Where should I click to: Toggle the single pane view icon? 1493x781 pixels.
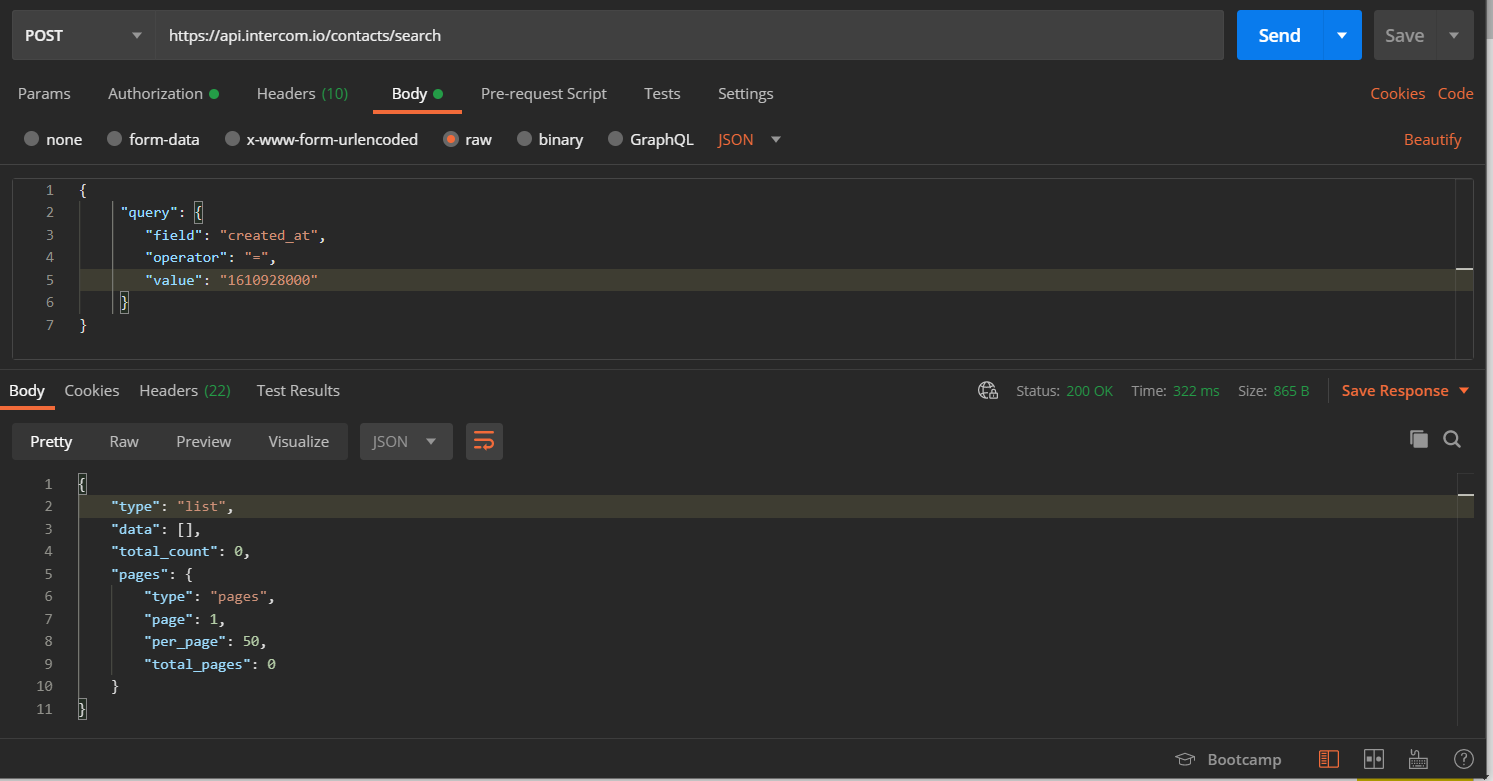pos(1329,759)
